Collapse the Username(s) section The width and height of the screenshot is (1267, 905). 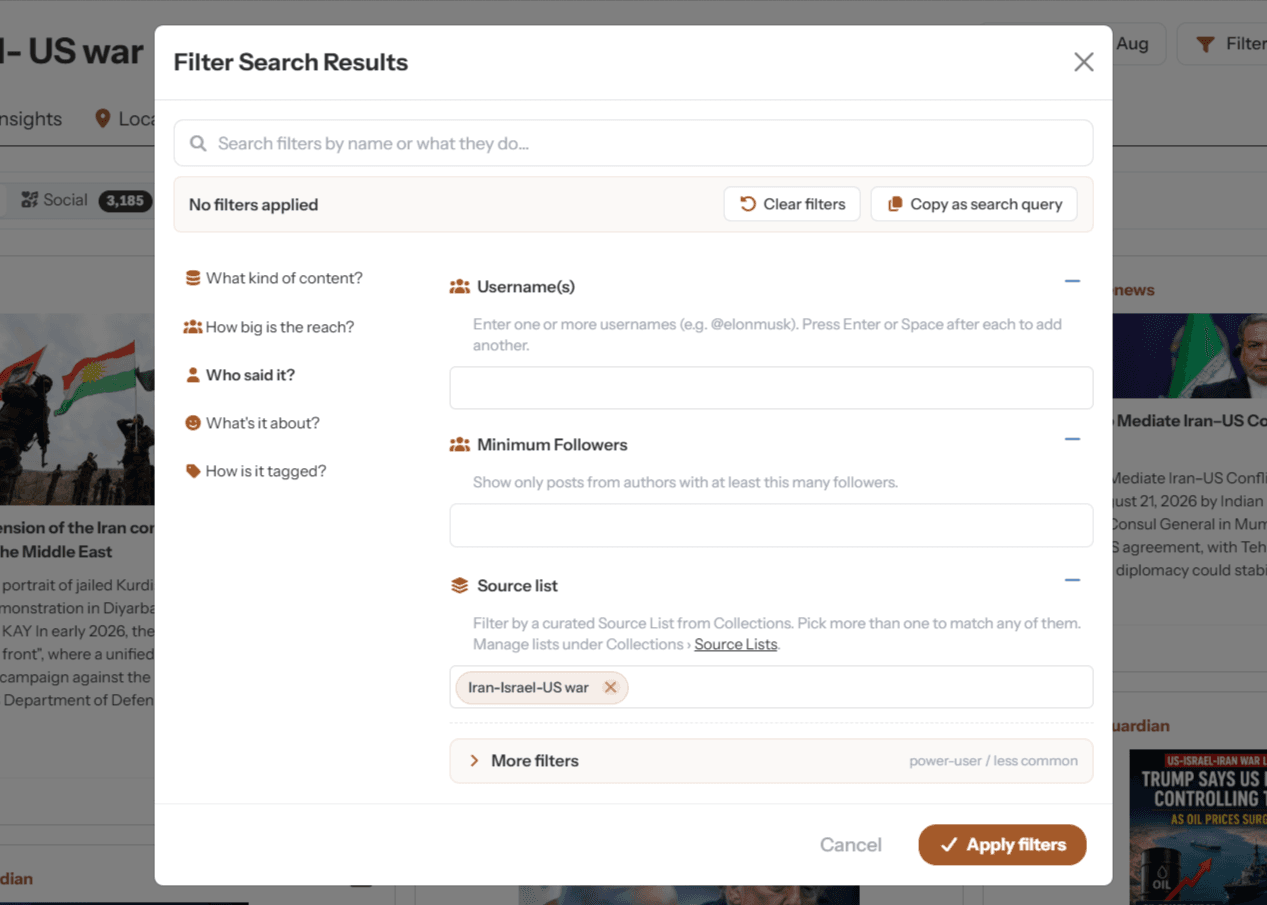pos(1072,282)
